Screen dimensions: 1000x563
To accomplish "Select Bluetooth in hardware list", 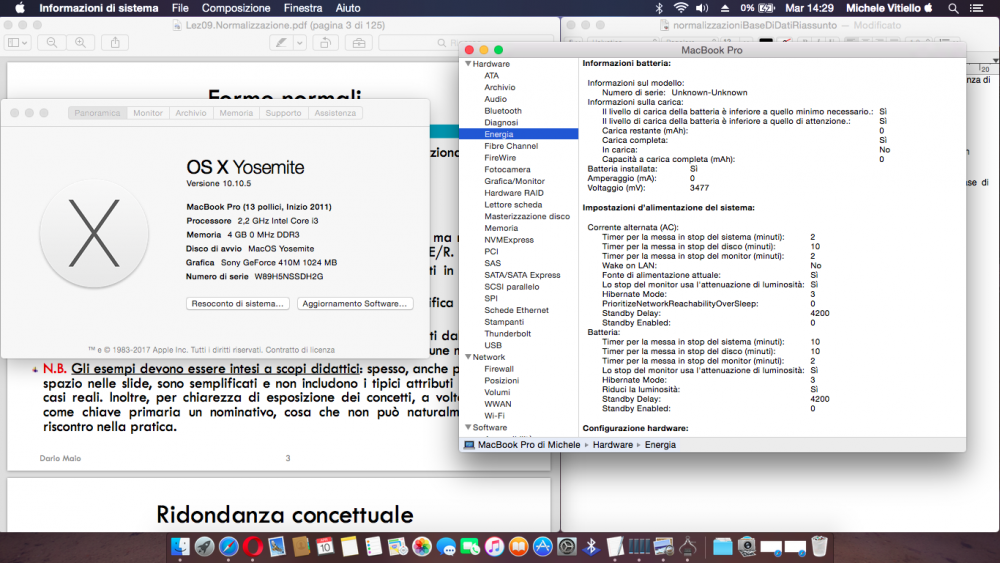I will (x=503, y=111).
